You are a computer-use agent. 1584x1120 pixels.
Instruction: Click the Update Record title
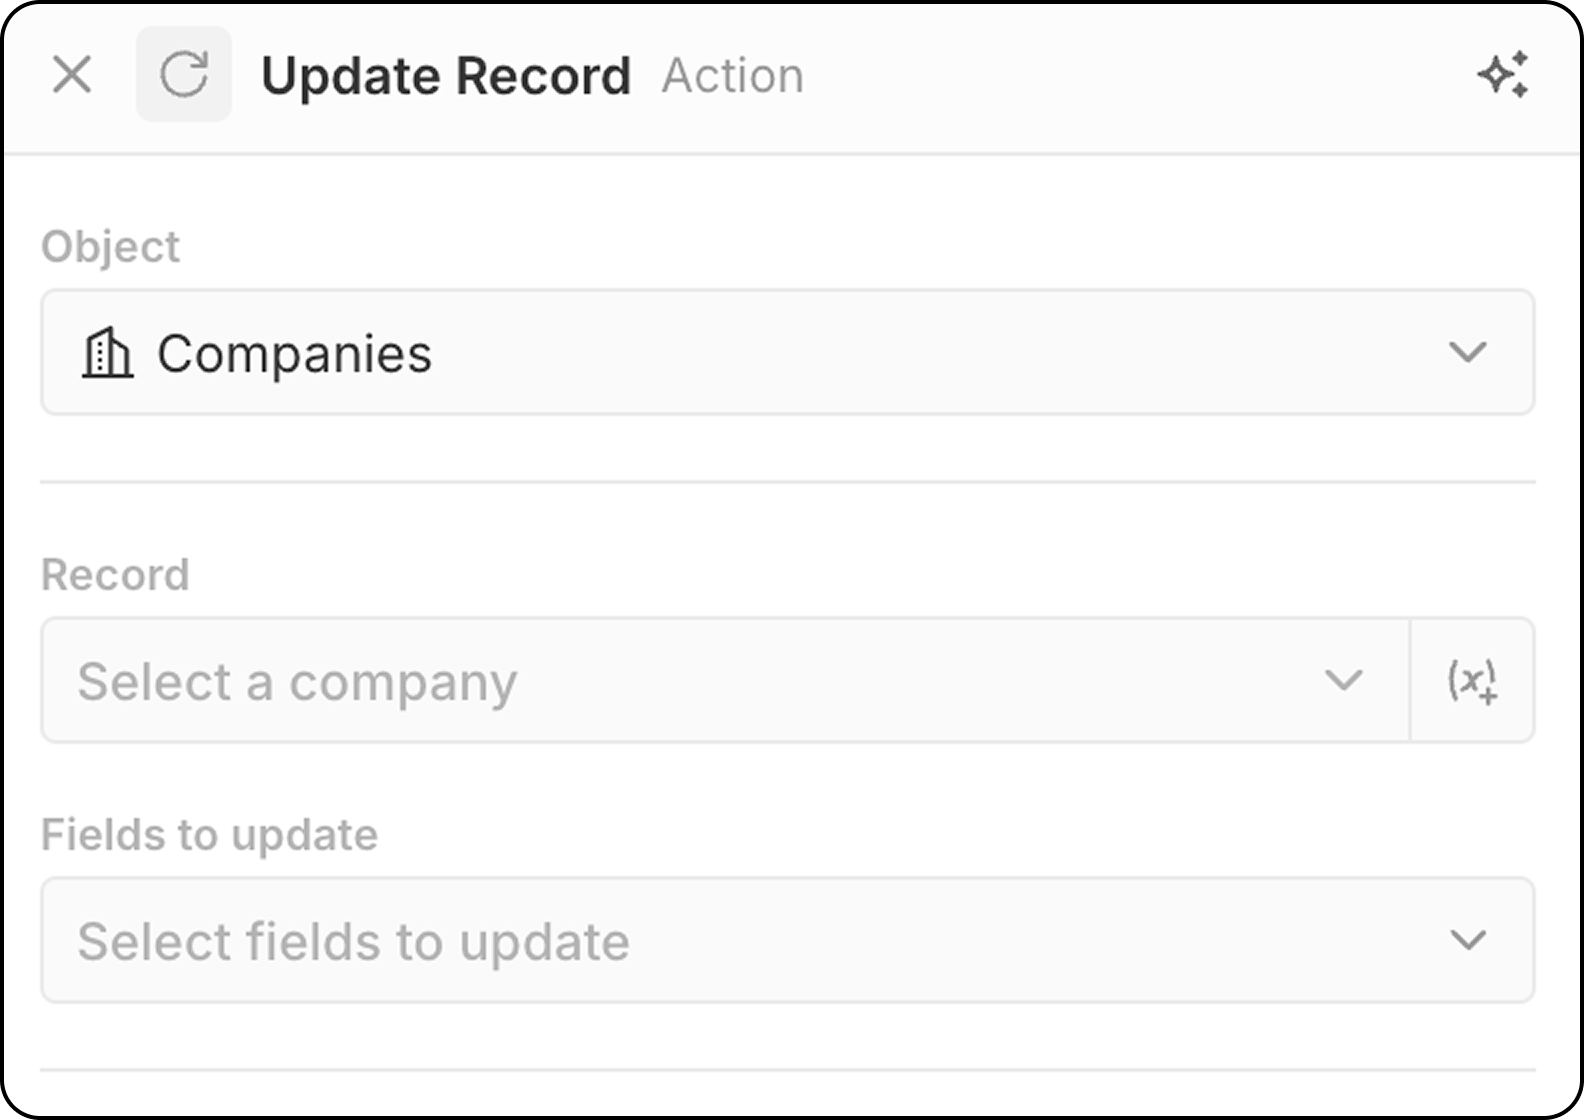pos(446,77)
